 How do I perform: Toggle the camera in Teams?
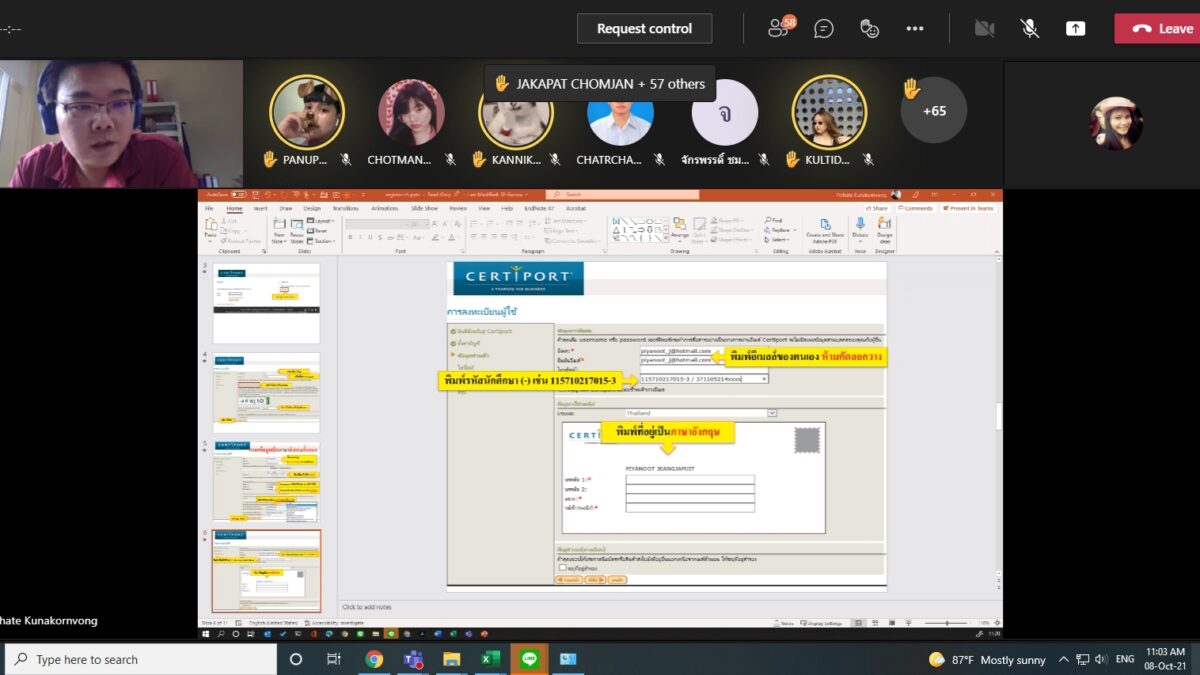point(984,29)
